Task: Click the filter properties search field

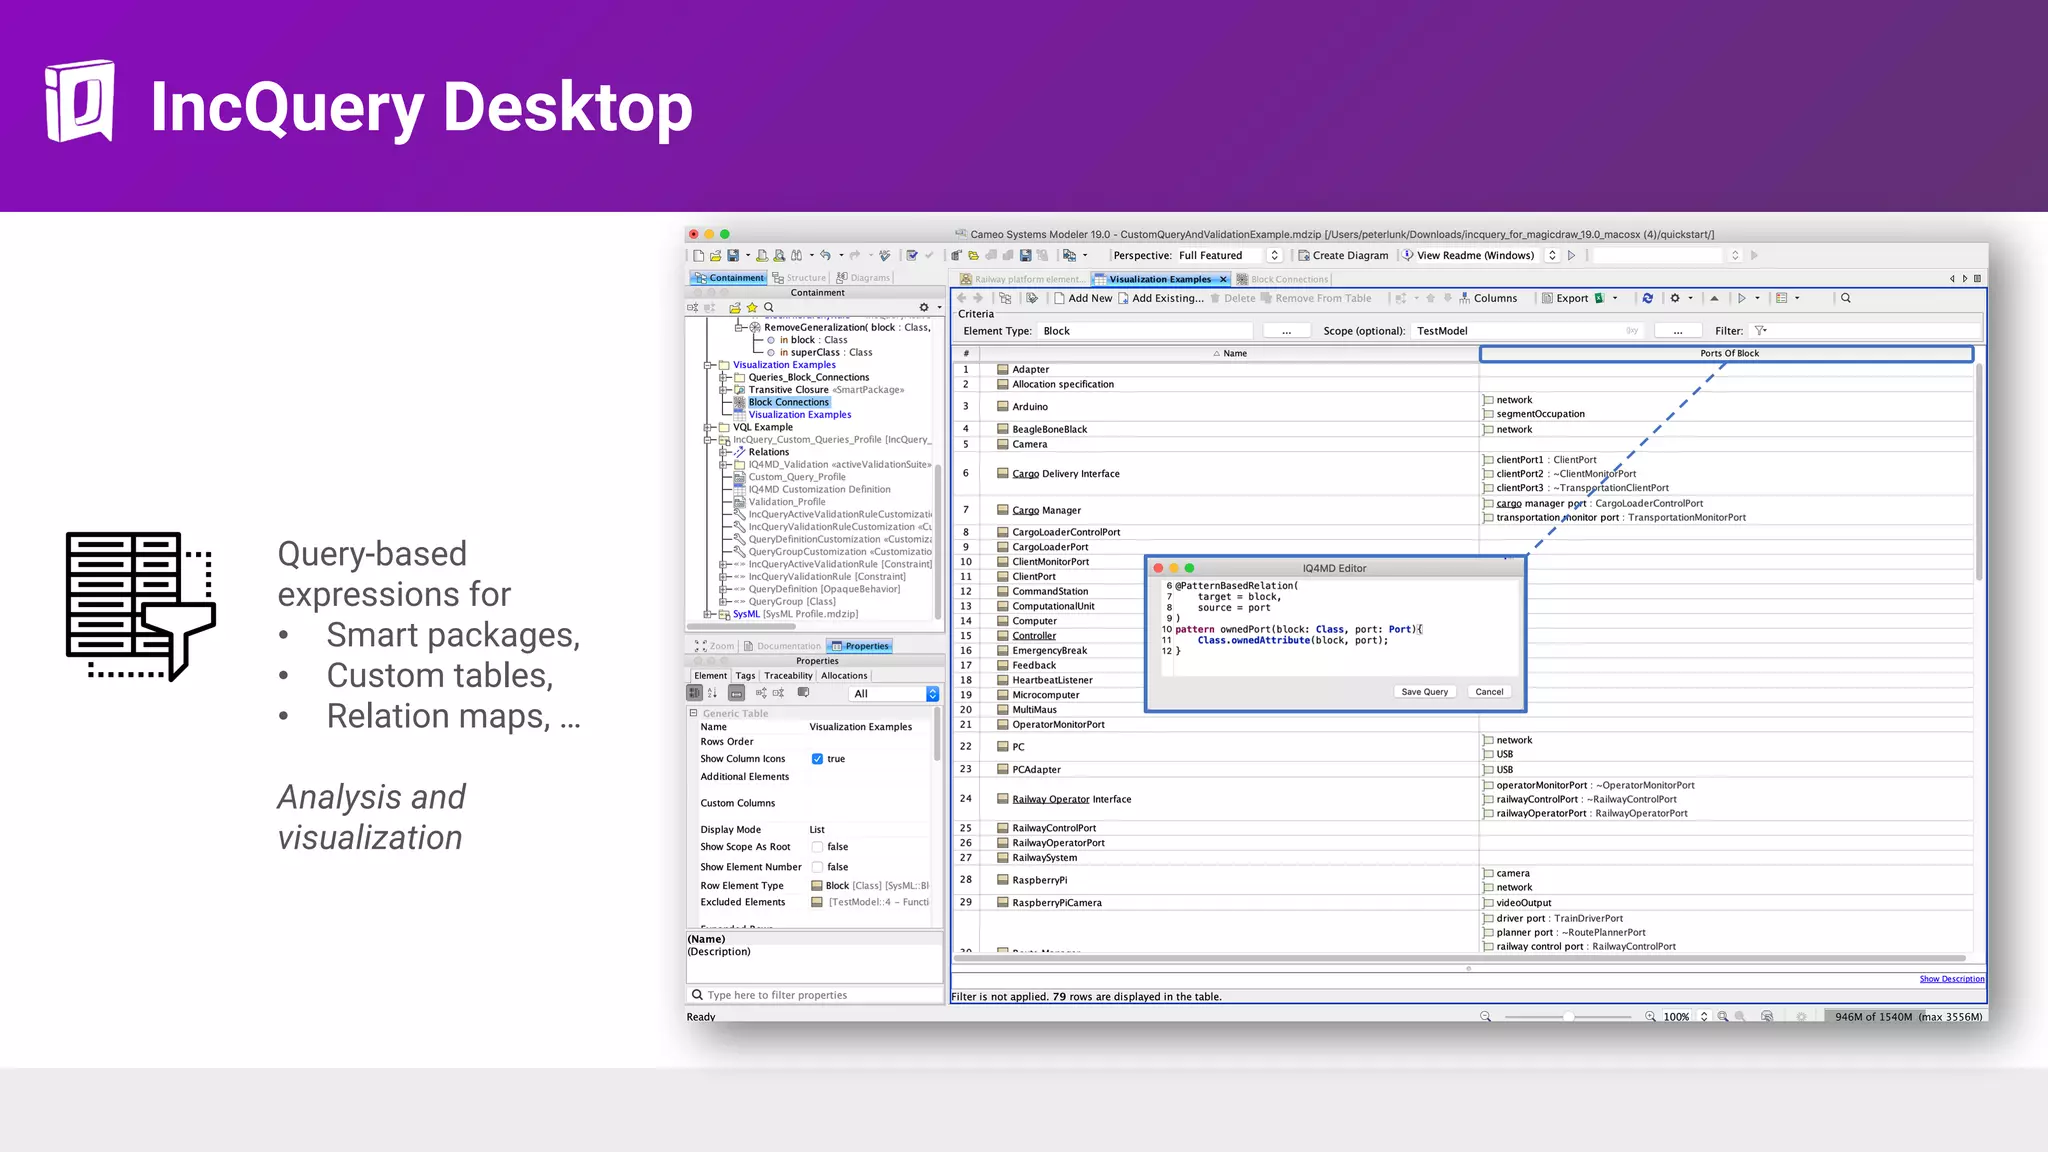Action: point(815,995)
